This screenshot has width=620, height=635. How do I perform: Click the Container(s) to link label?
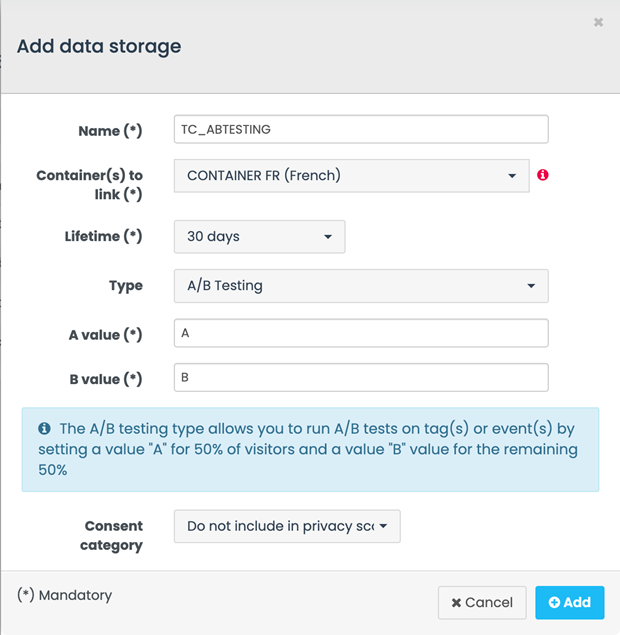point(90,185)
